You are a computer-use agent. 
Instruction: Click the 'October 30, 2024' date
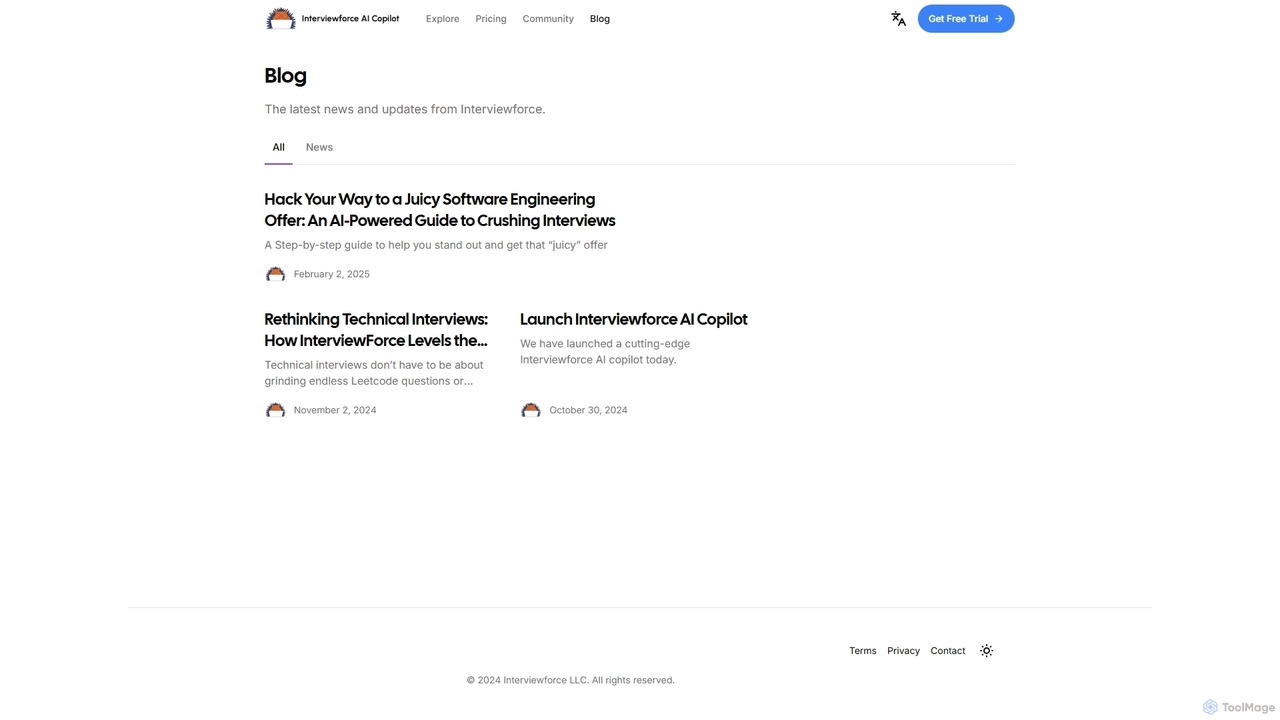588,410
